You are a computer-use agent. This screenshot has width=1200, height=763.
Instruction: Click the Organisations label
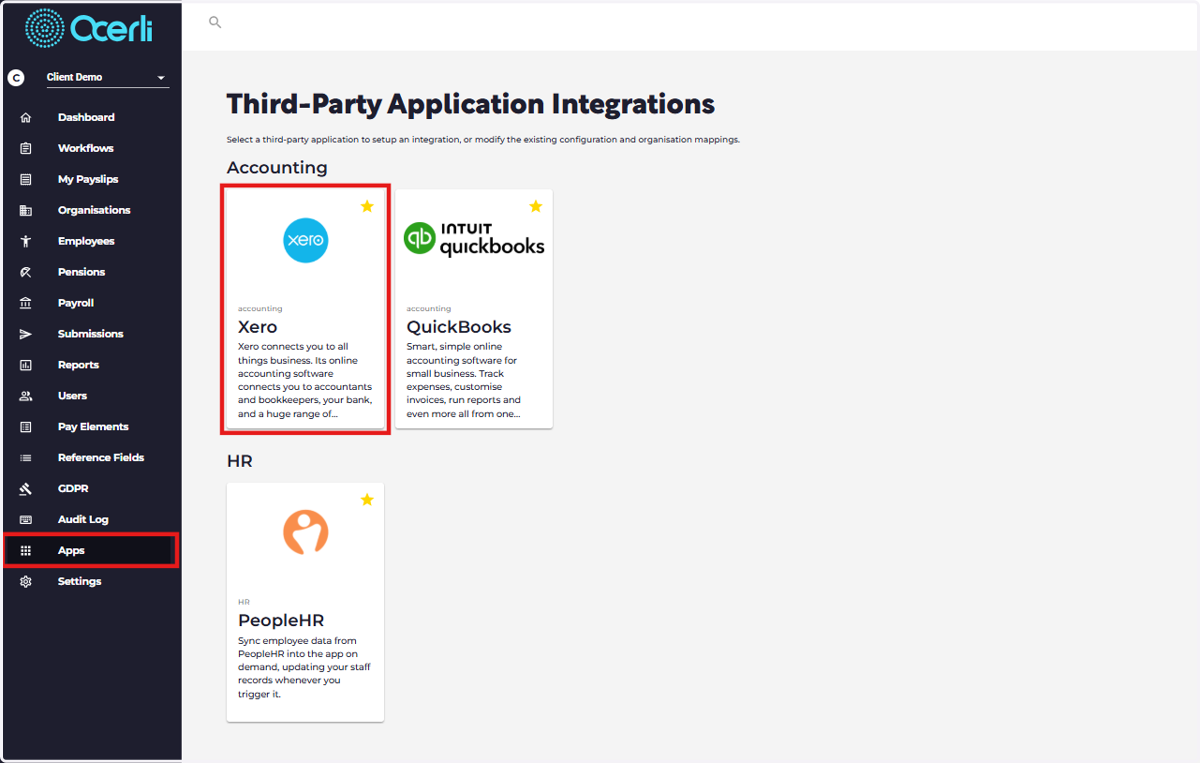click(x=94, y=210)
